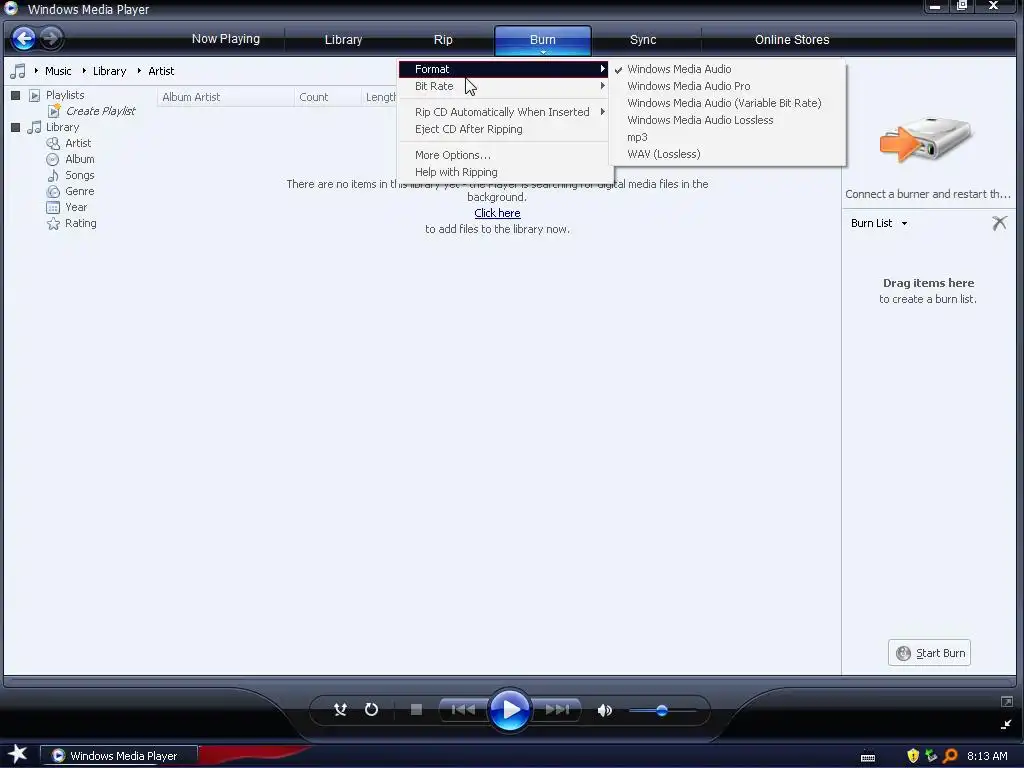The width and height of the screenshot is (1024, 768).
Task: Open the Artist view icon
Action: [53, 143]
